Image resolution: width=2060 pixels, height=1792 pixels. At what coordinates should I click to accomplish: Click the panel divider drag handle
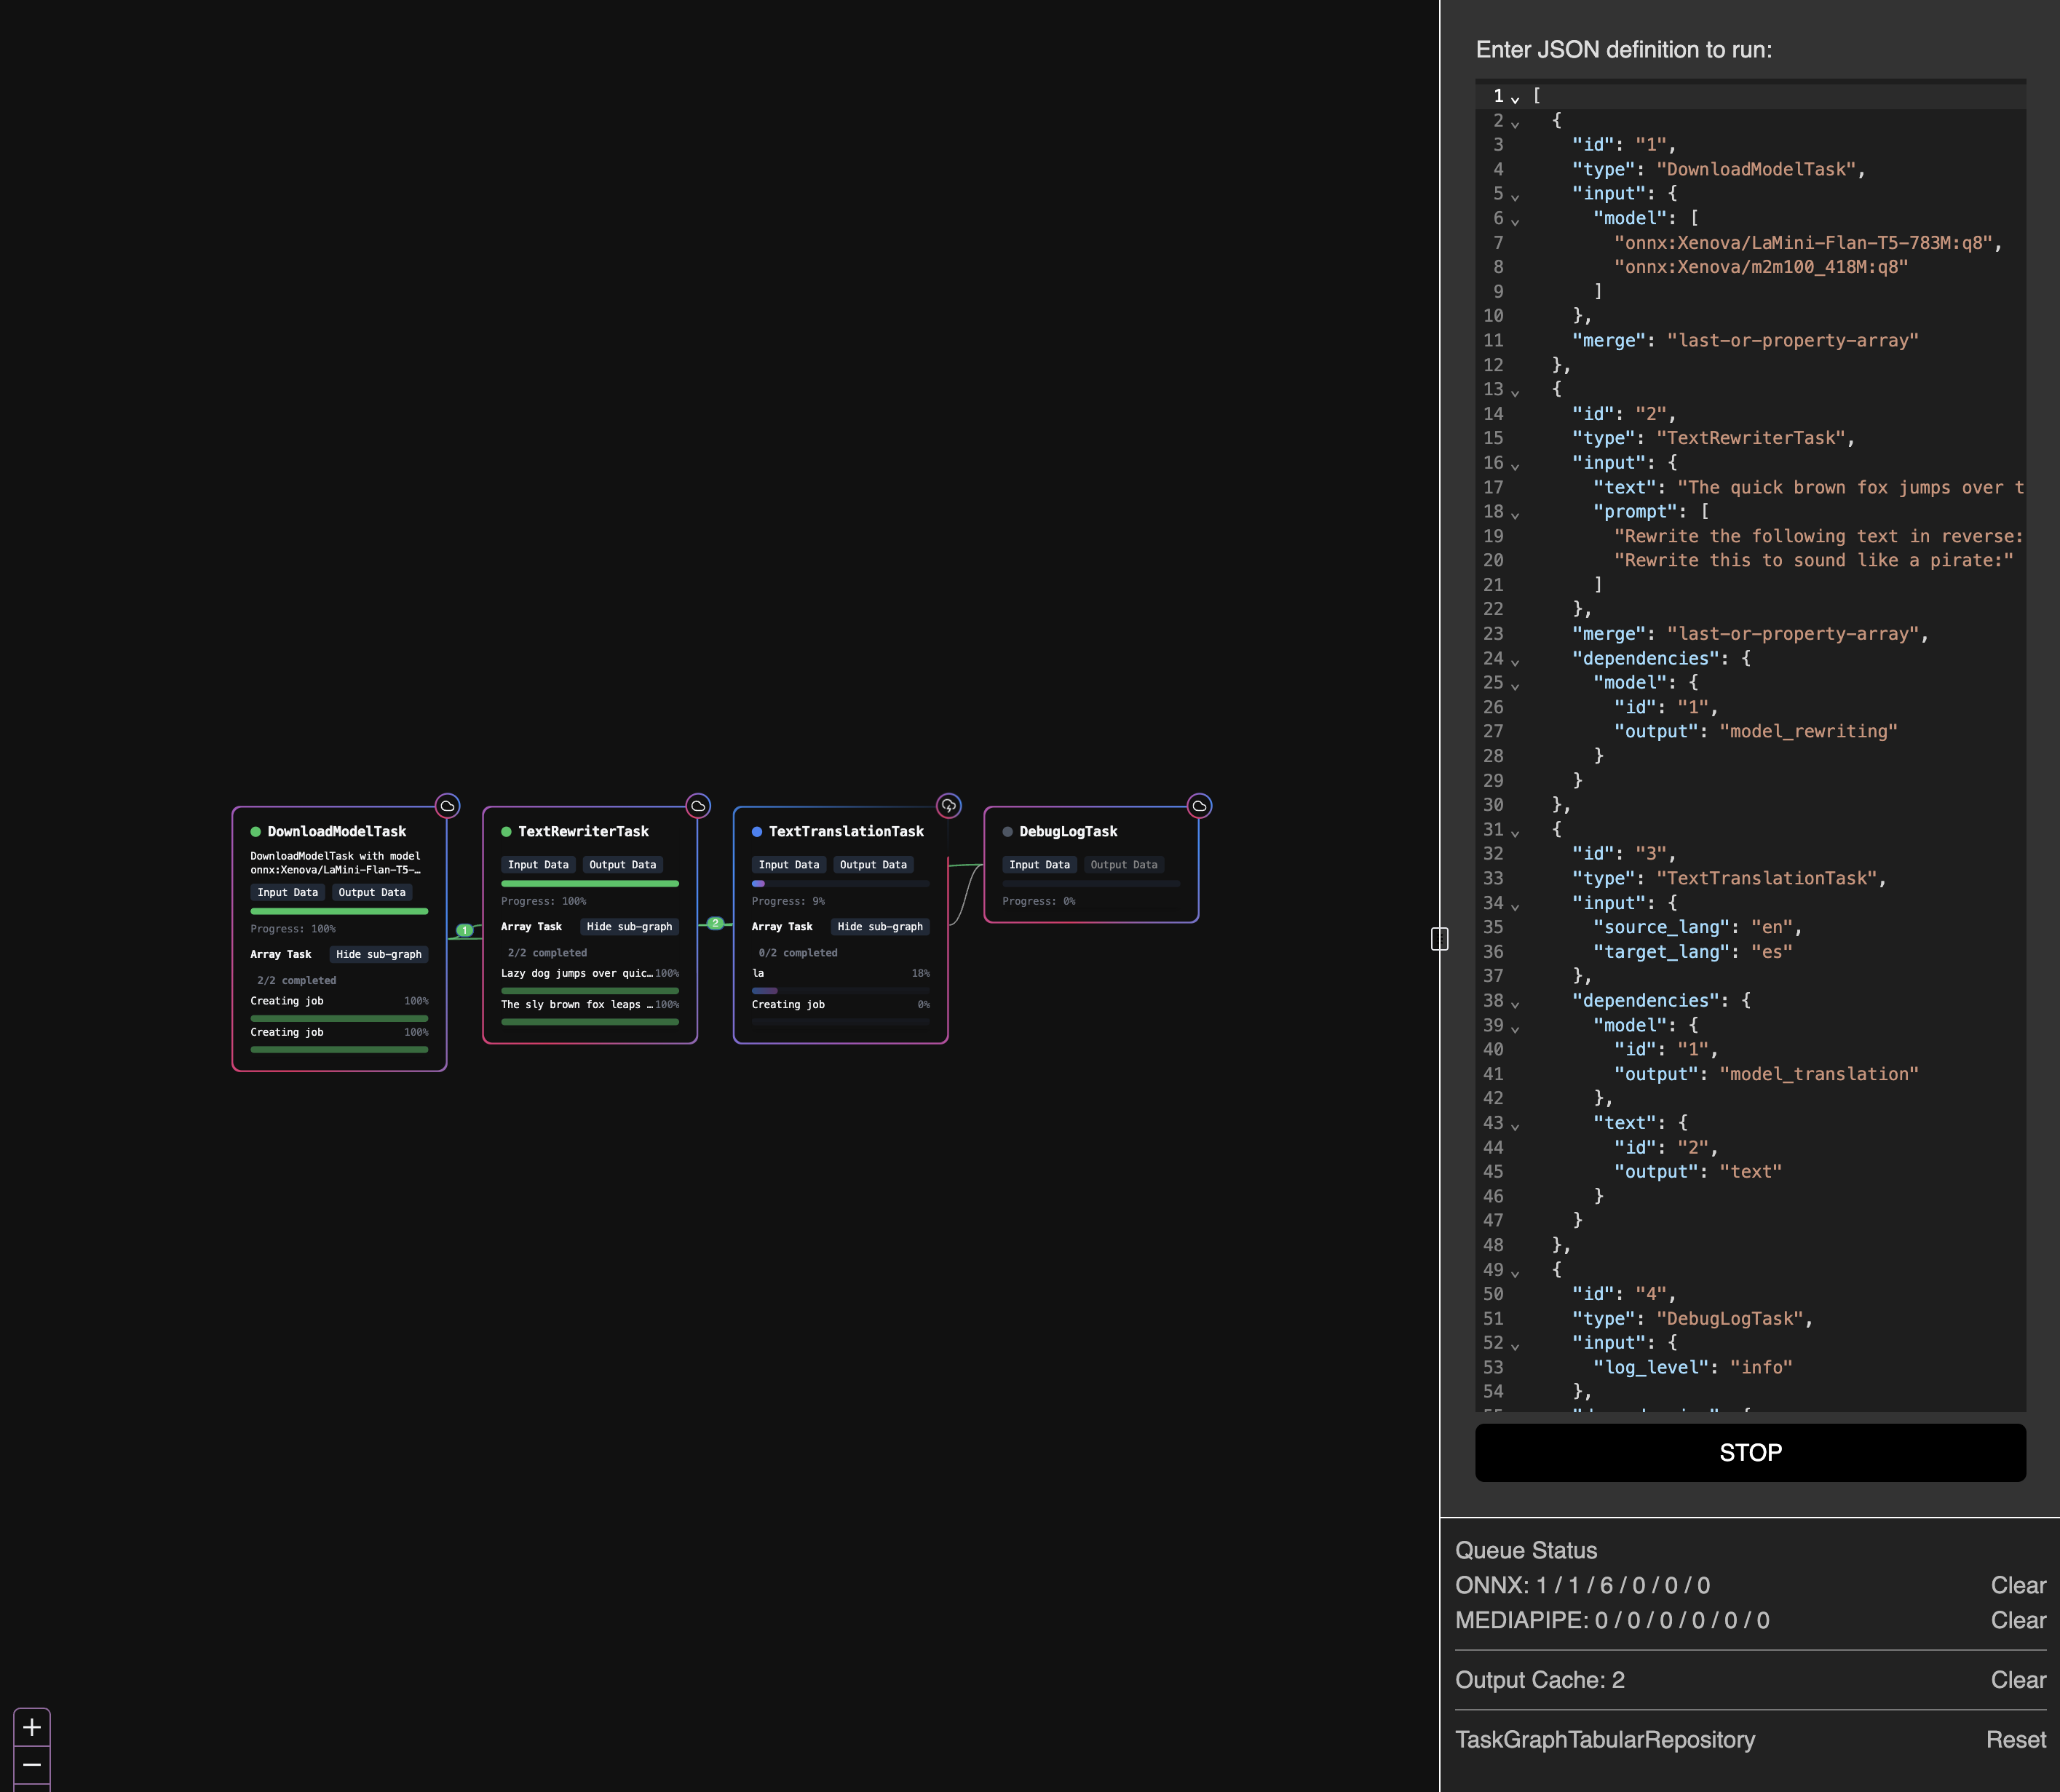pos(1440,938)
